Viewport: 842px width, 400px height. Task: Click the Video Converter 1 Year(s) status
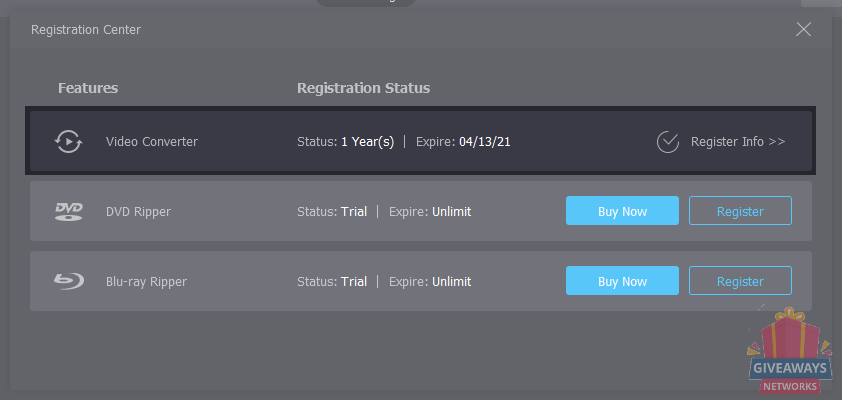coord(367,142)
